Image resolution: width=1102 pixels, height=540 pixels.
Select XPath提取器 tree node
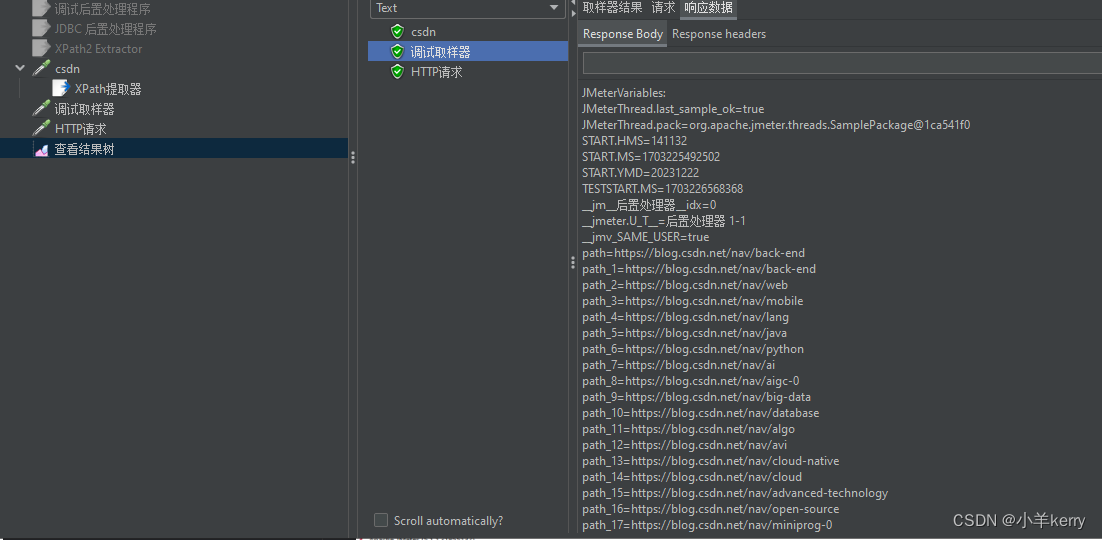click(x=108, y=89)
